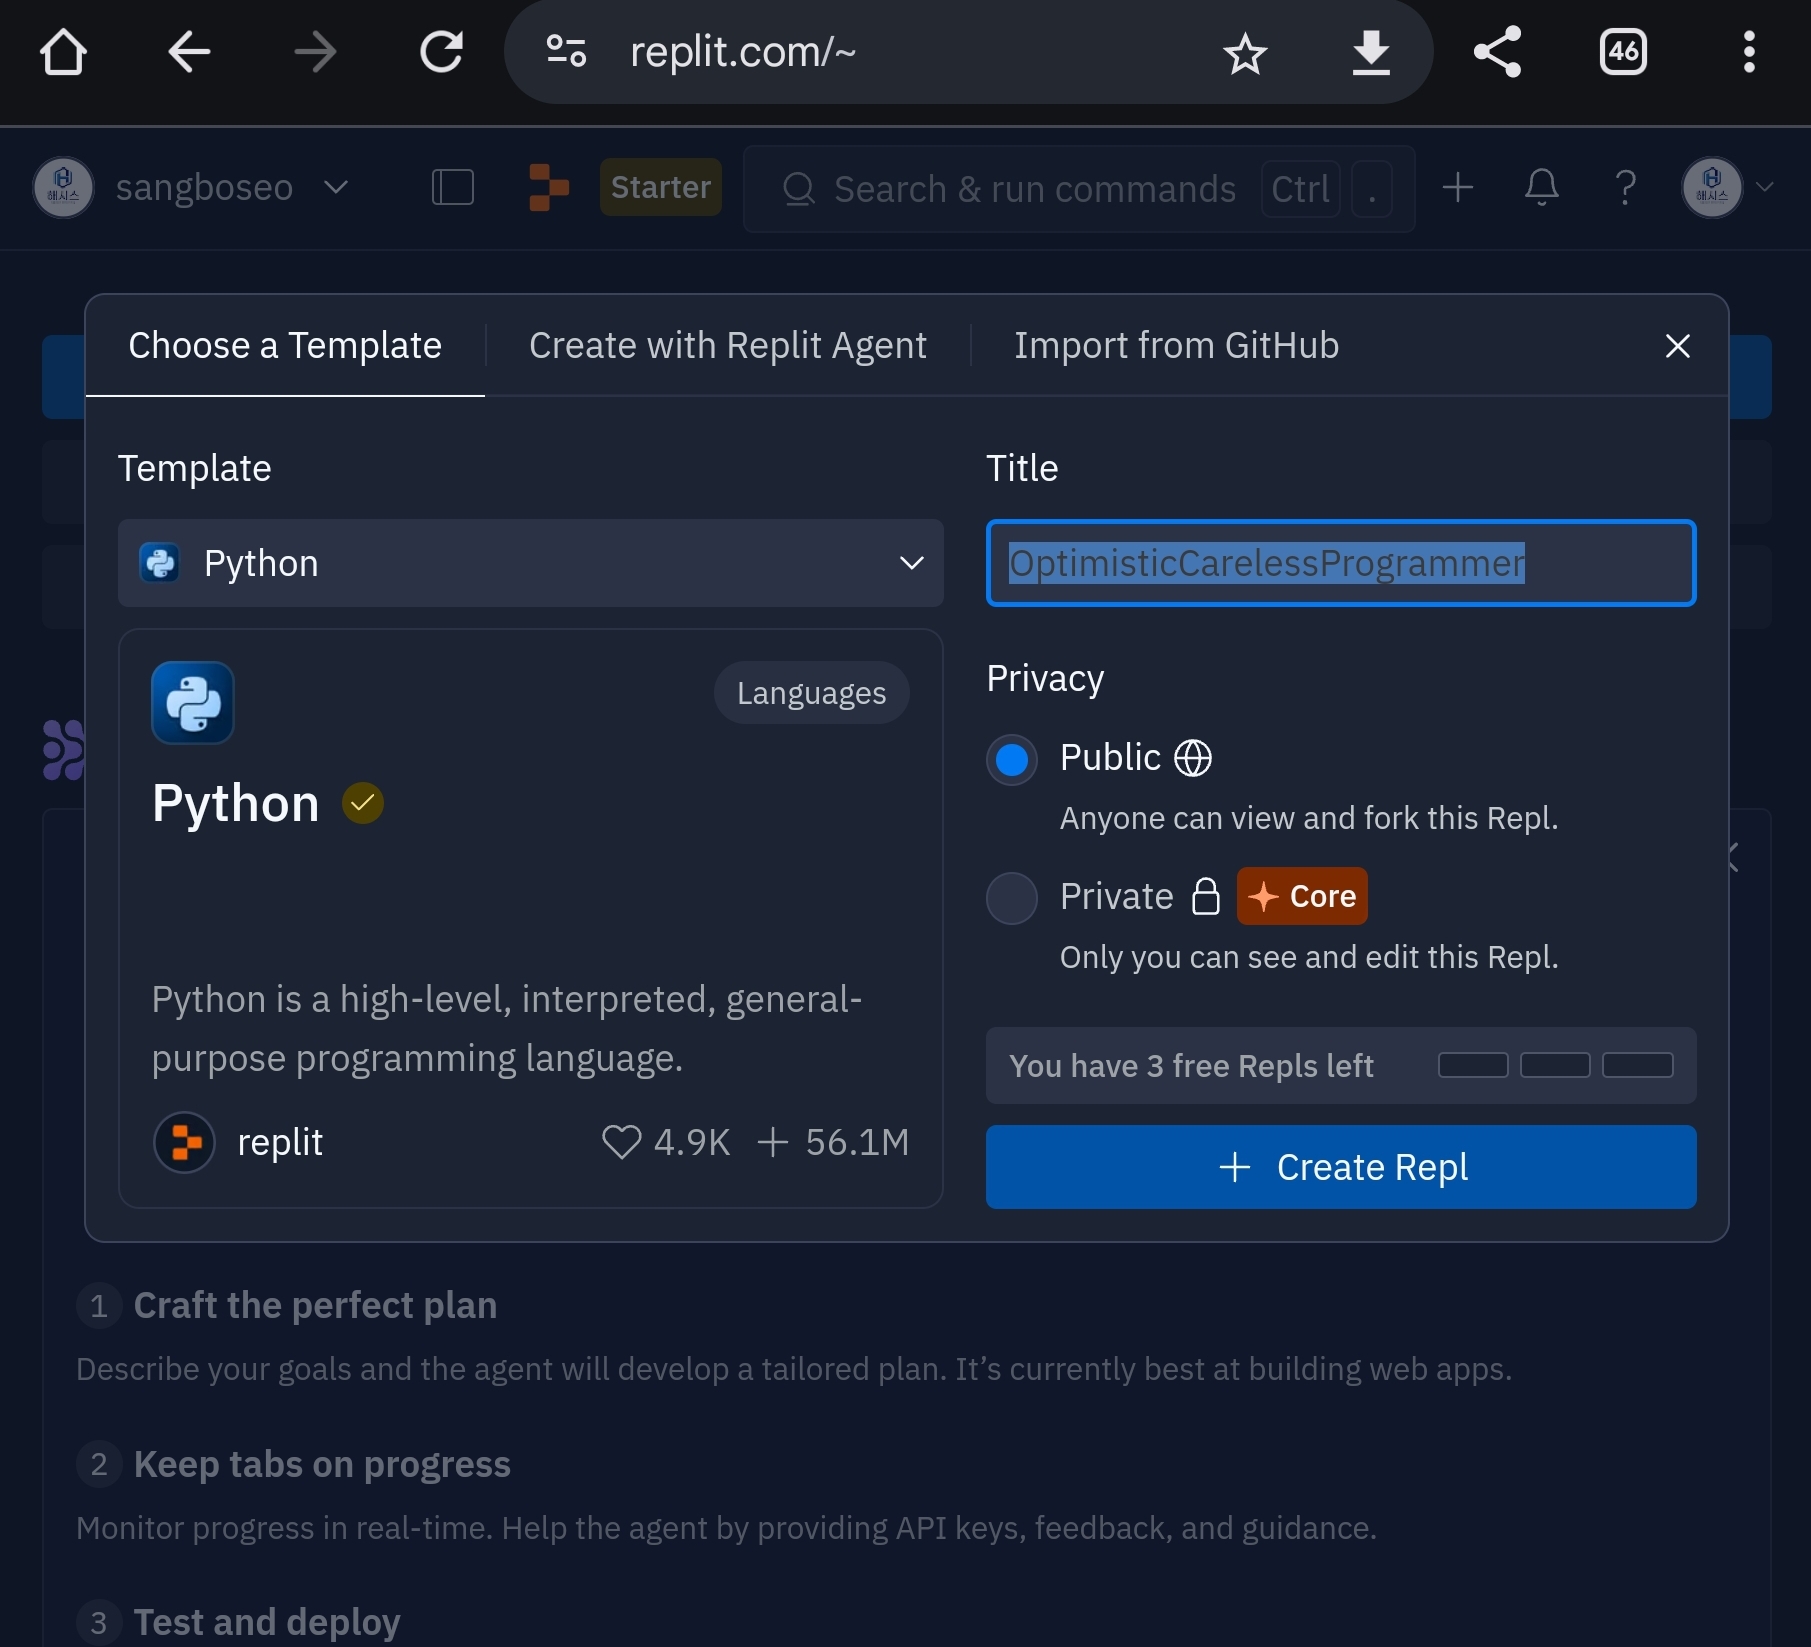1811x1647 pixels.
Task: Close the create Repl dialog
Action: [x=1677, y=346]
